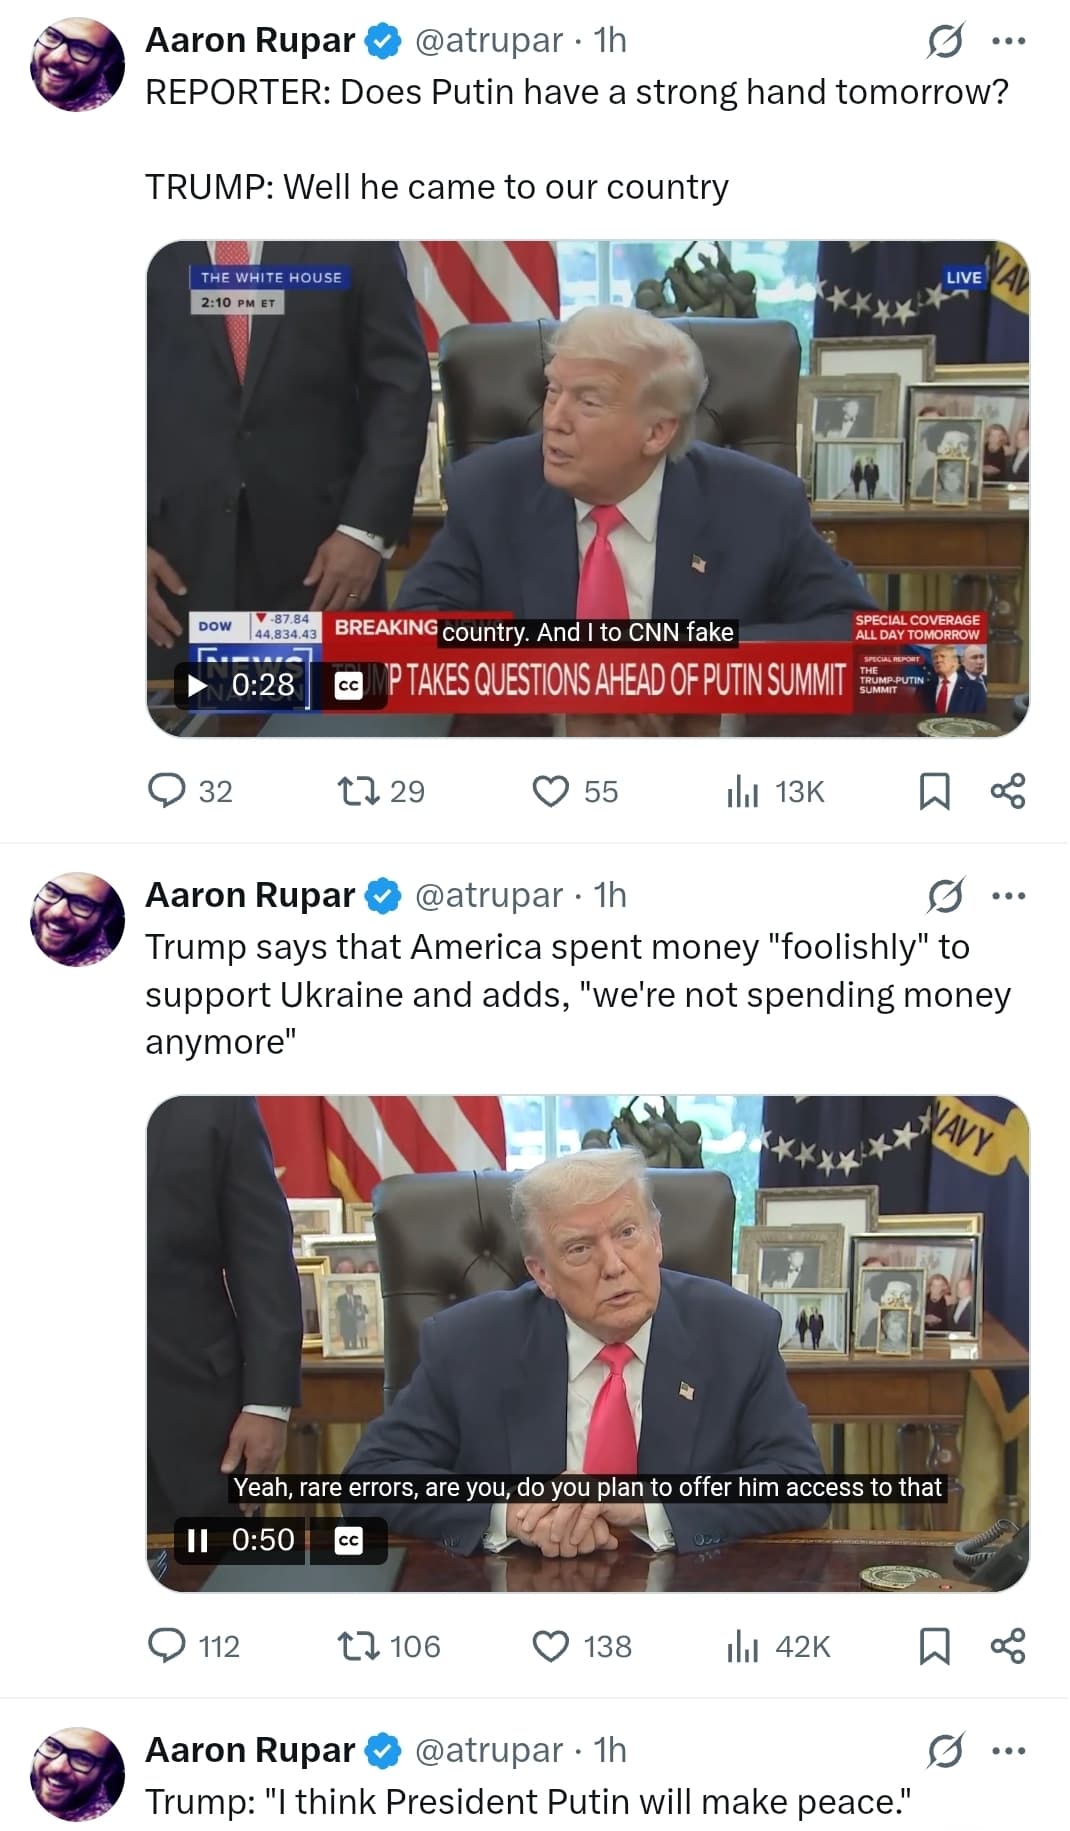The width and height of the screenshot is (1070, 1831).
Task: Open Aaron Rupar avatar on third tweet
Action: coord(78,1774)
